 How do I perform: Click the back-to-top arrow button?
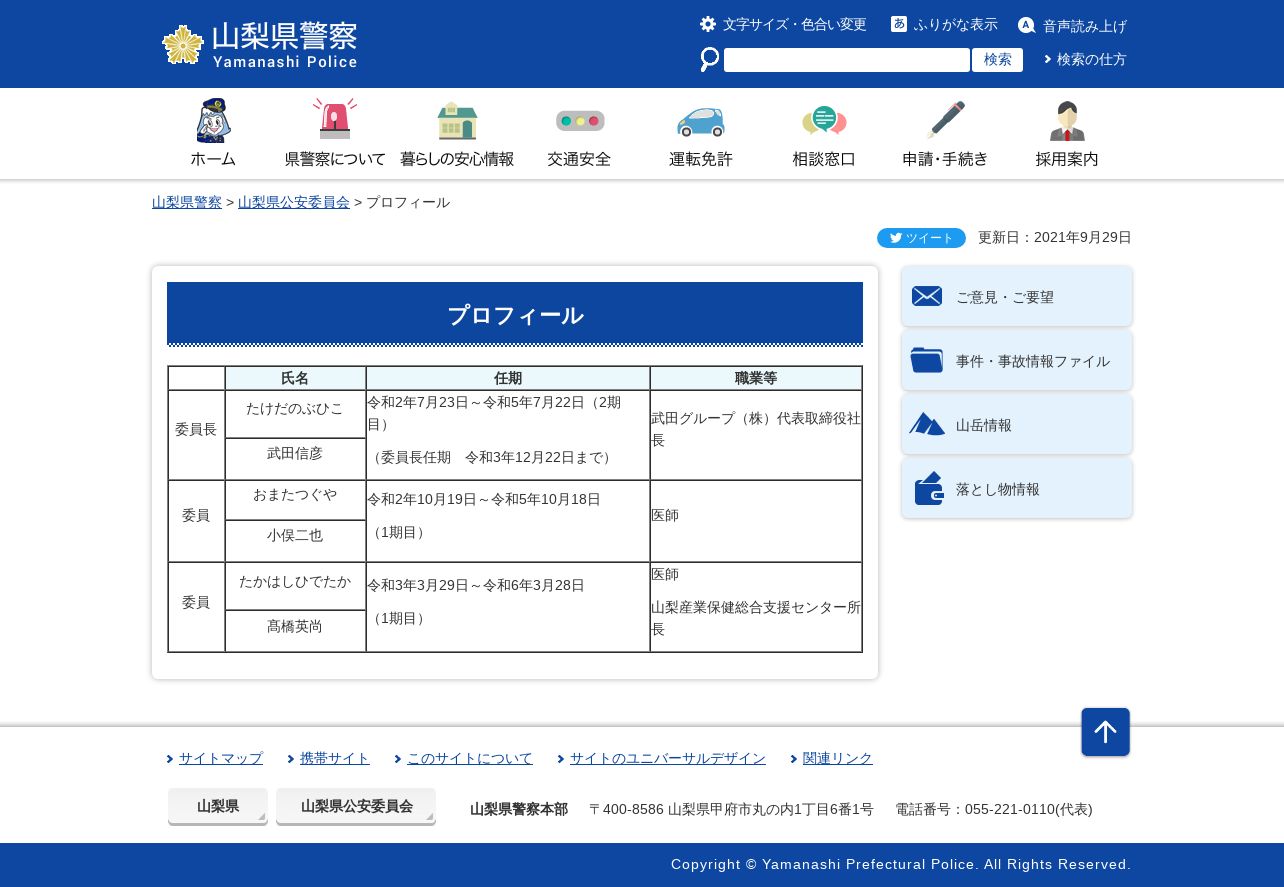[x=1105, y=732]
